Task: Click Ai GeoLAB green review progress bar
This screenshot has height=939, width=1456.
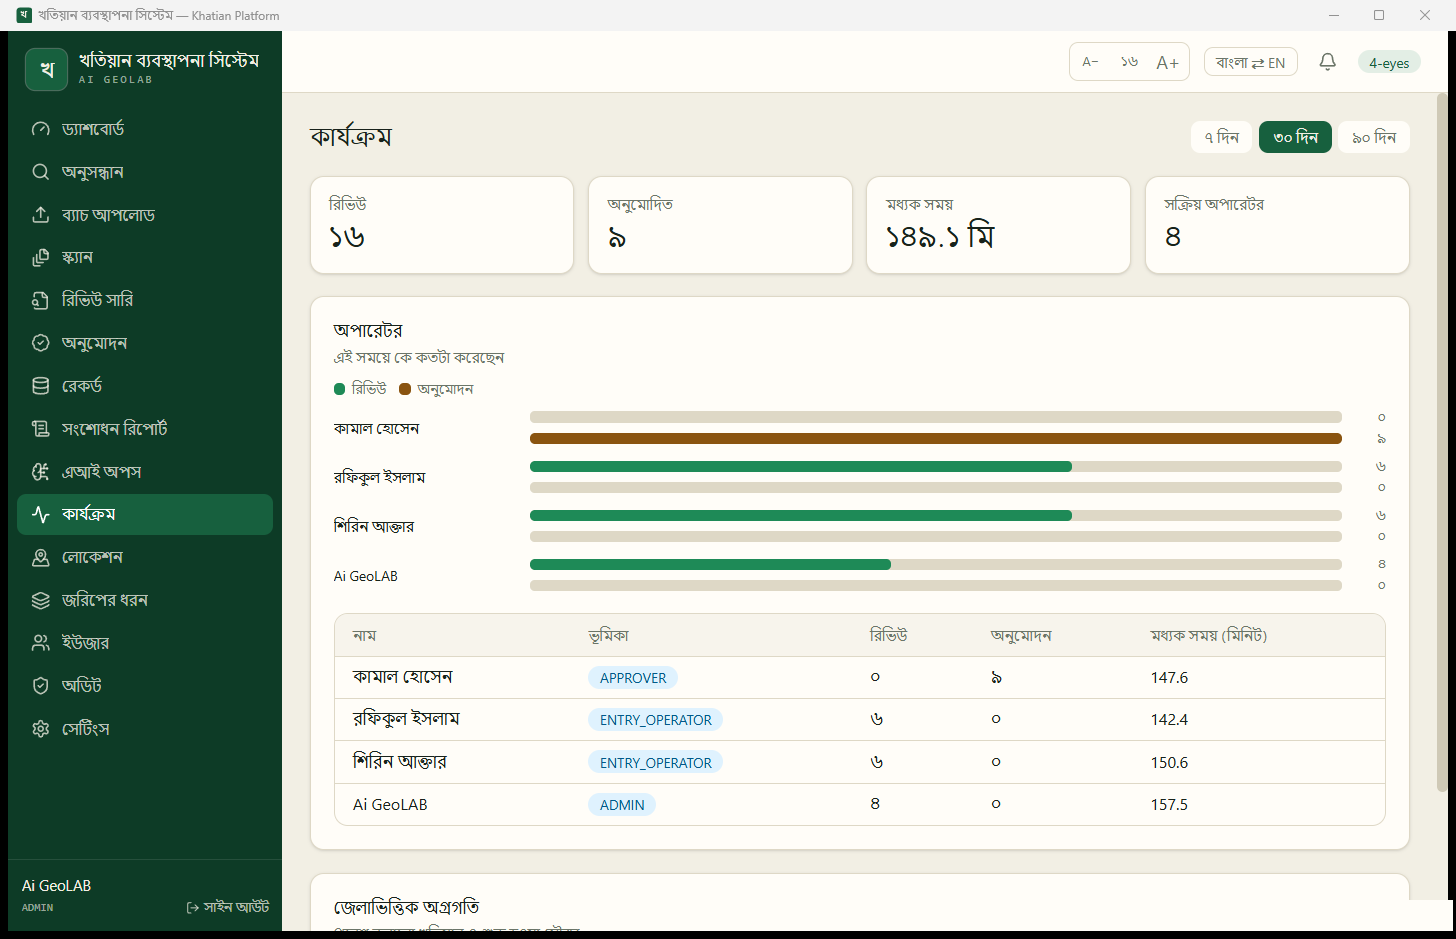Action: [710, 565]
